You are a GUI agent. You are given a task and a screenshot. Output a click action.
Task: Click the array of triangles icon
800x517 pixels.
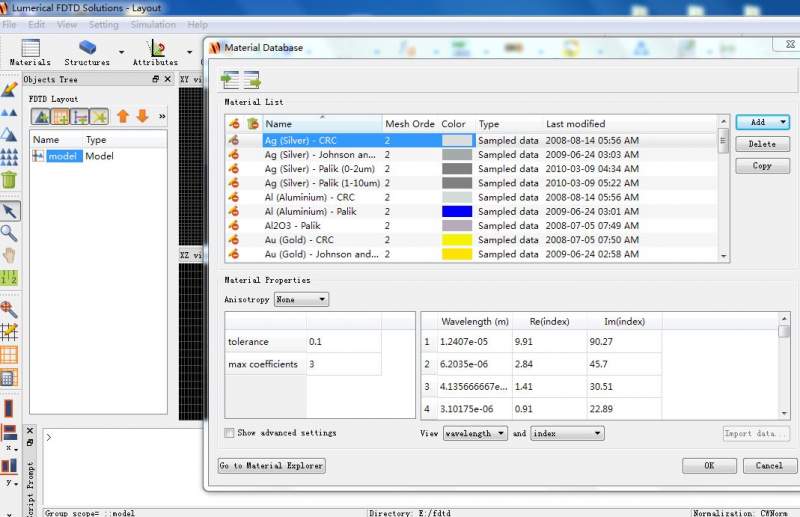[x=9, y=157]
